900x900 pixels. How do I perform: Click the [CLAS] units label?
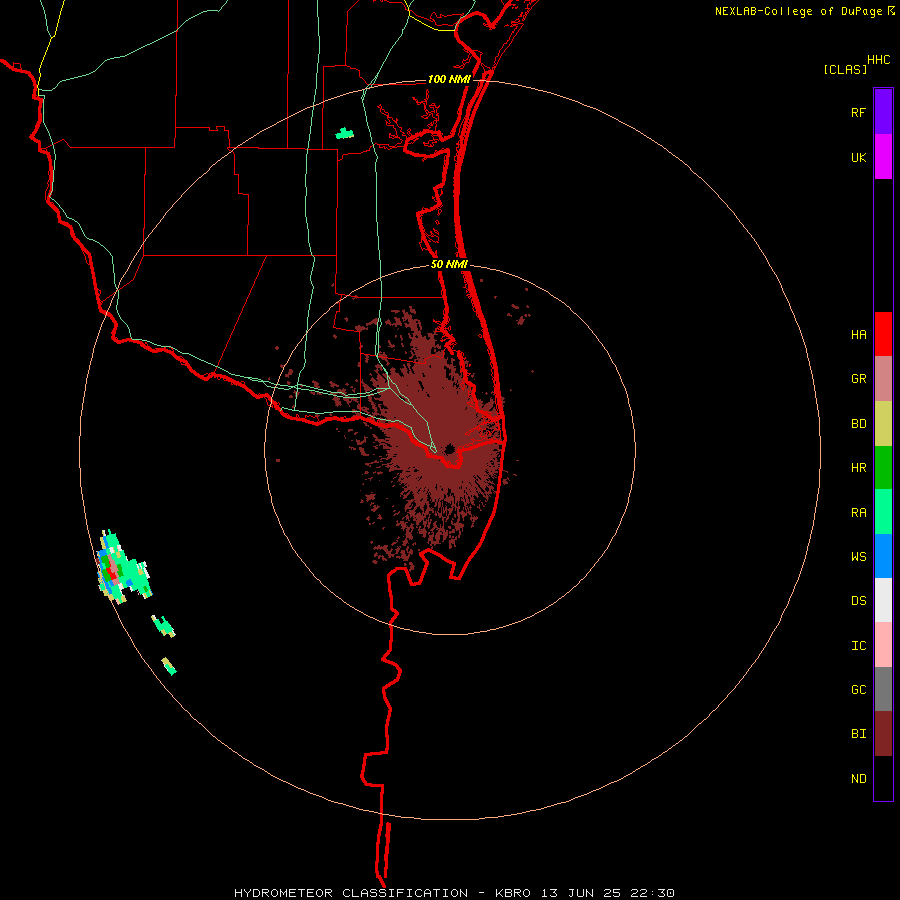click(845, 70)
